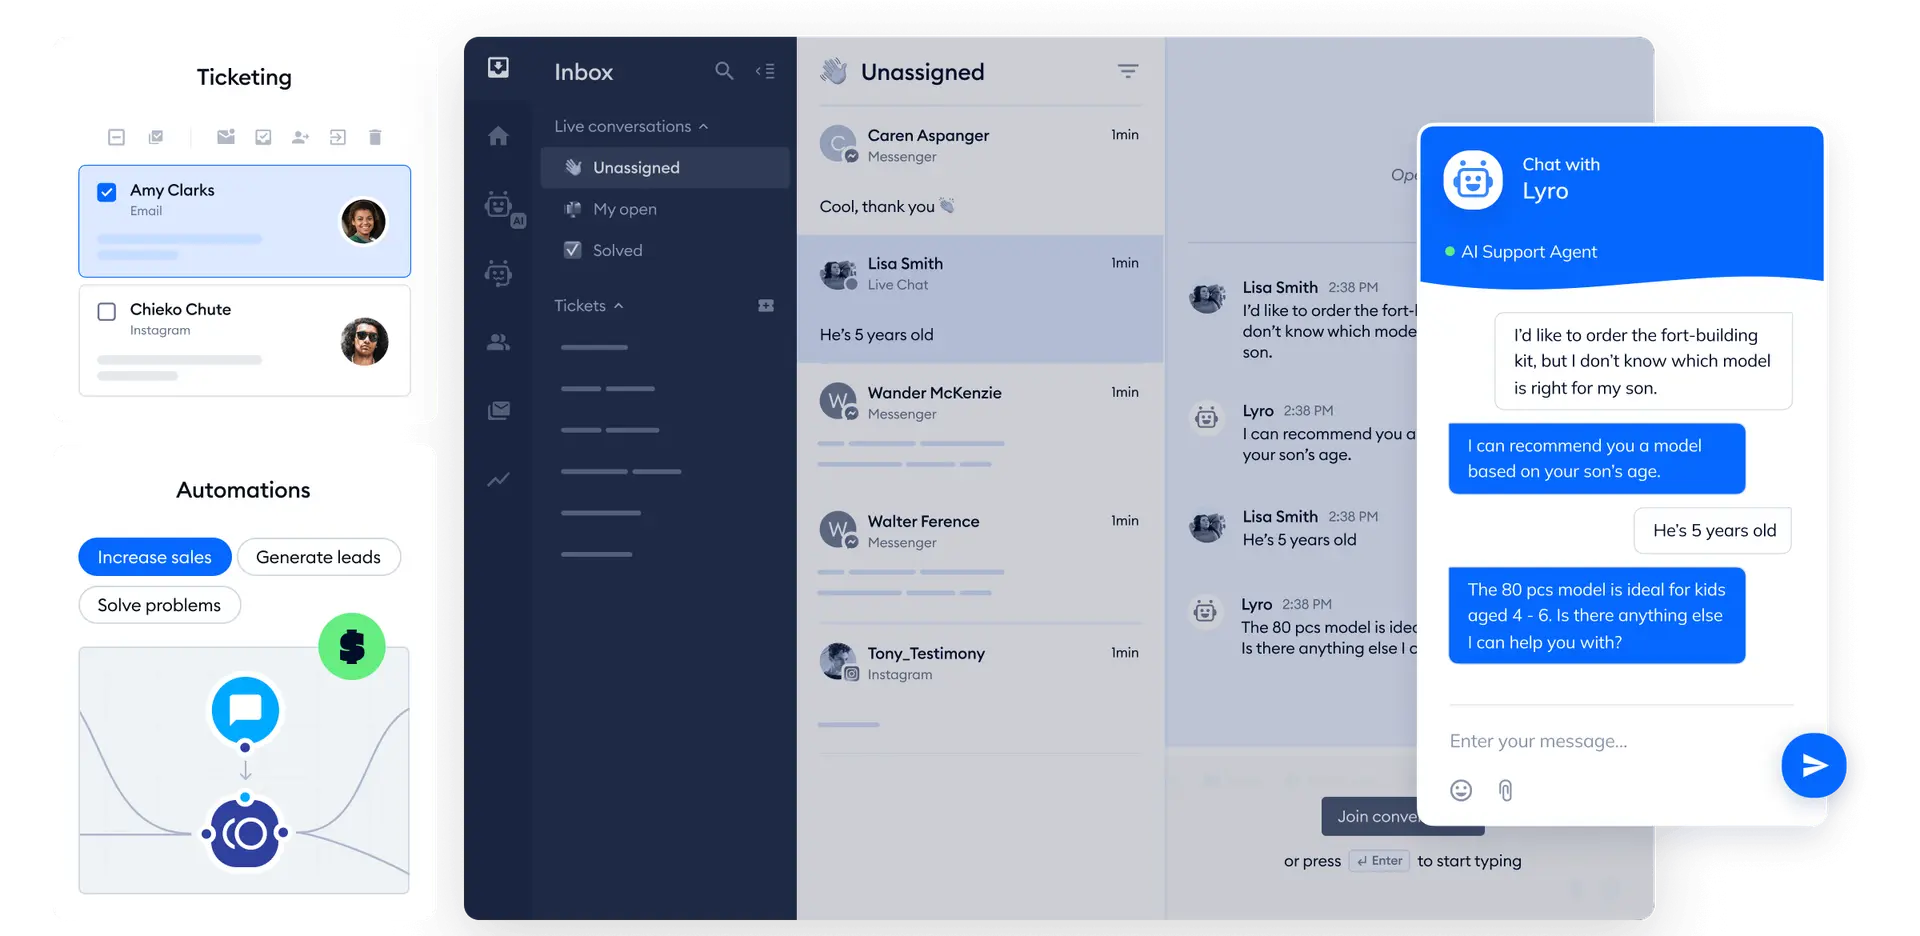Collapse the Live conversations section
This screenshot has height=936, width=1920.
point(703,126)
